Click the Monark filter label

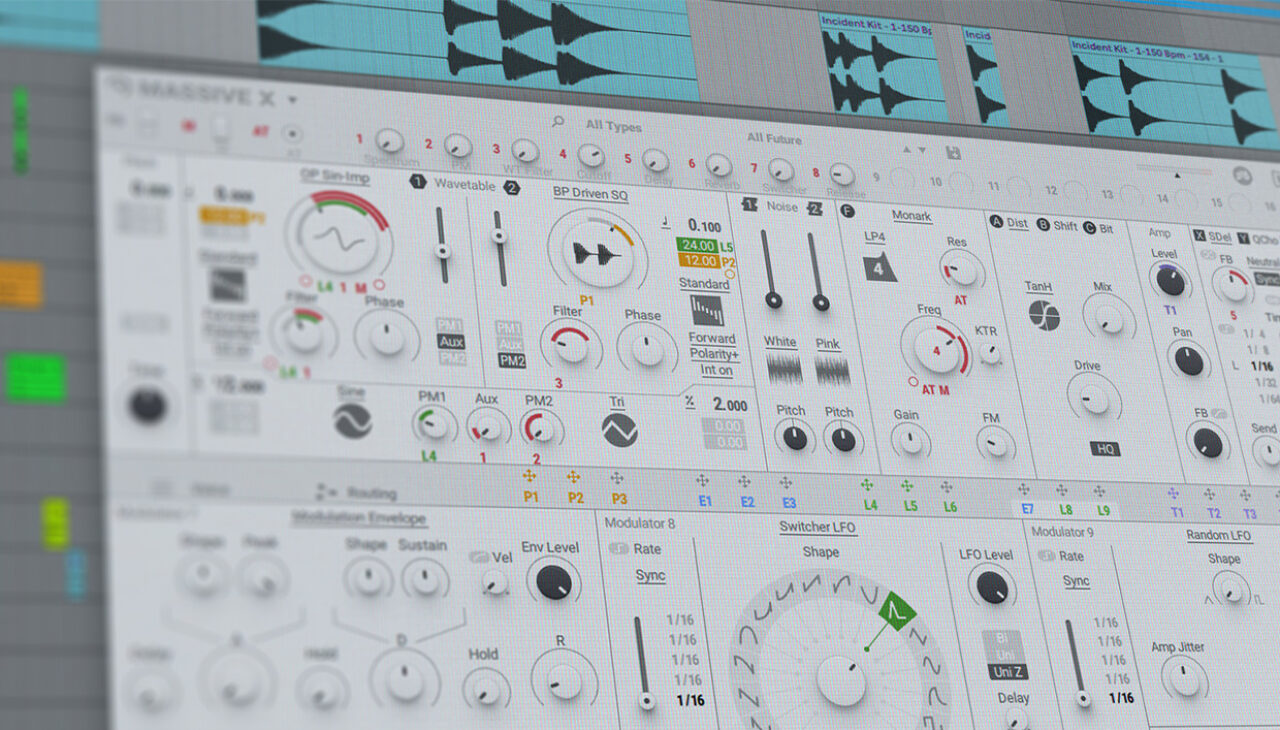(911, 217)
